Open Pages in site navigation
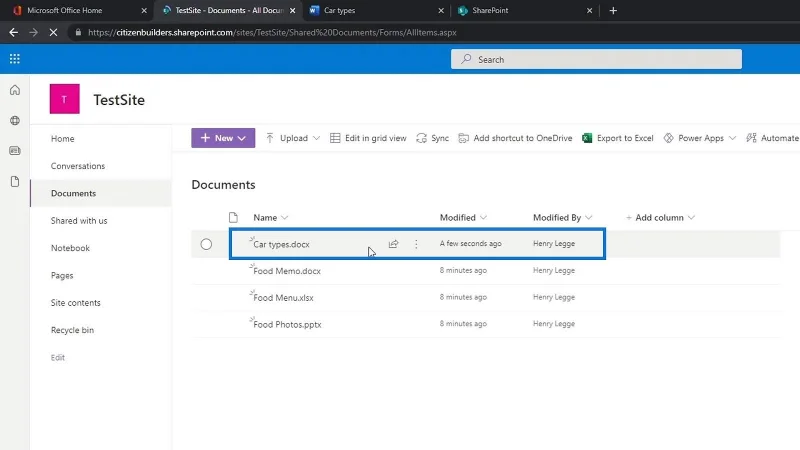The image size is (800, 450). click(62, 276)
